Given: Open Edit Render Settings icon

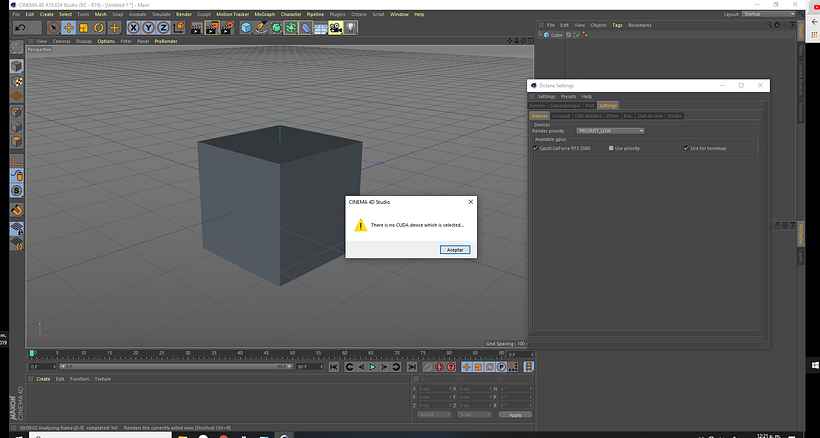Looking at the screenshot, I should coord(227,28).
